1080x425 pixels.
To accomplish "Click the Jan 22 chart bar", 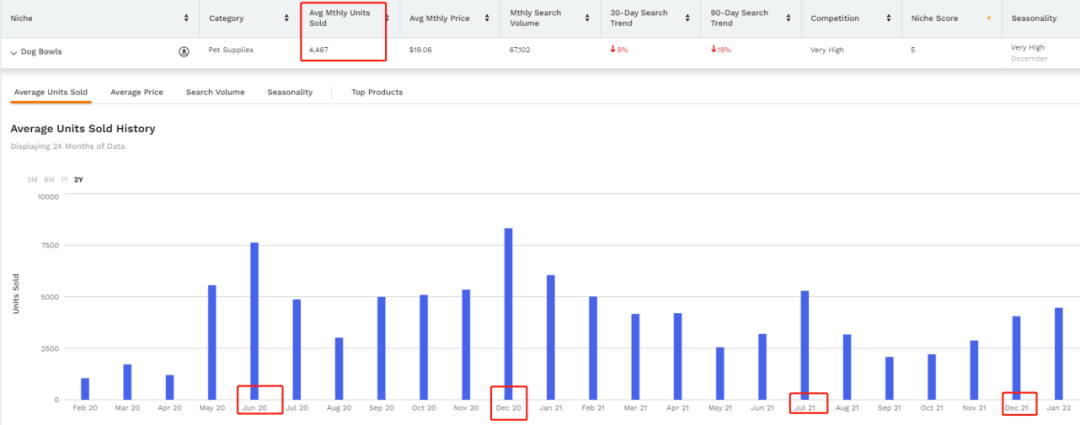I will (x=1059, y=354).
